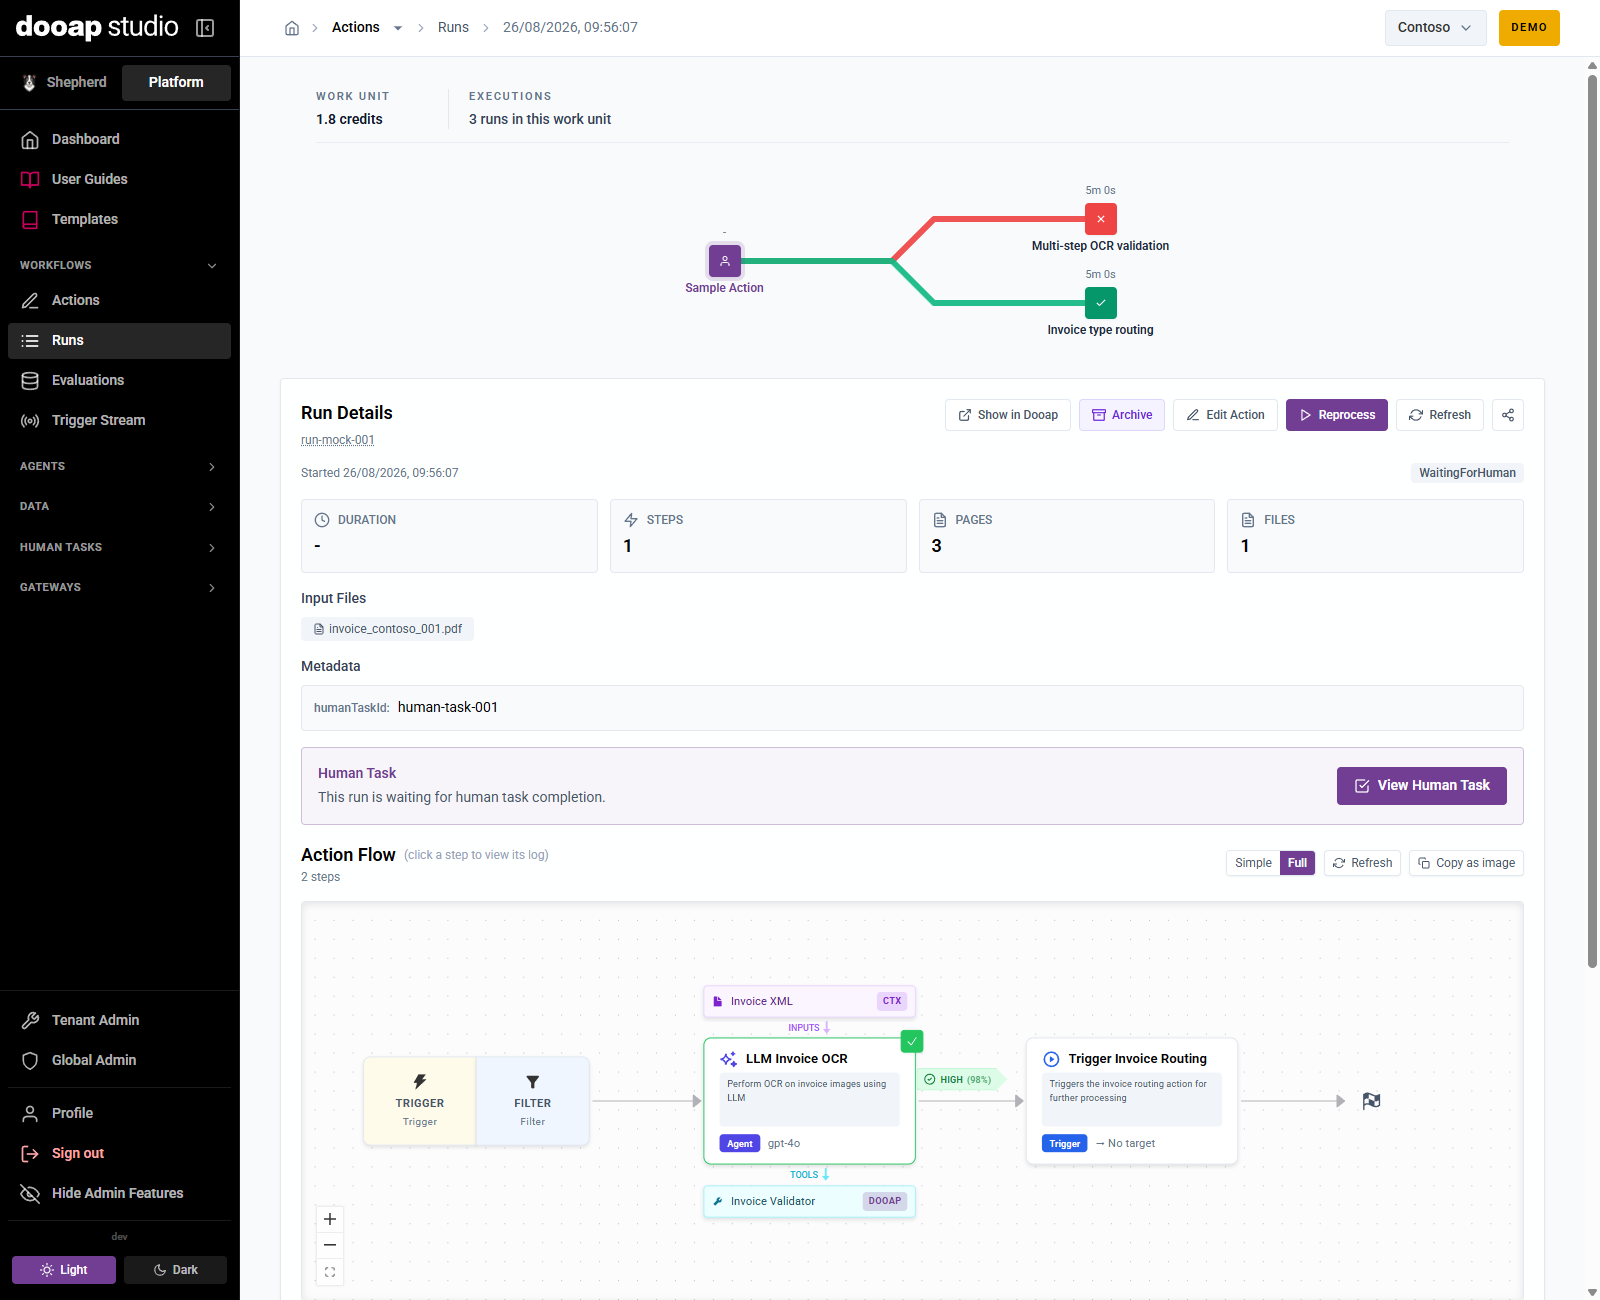
Task: Expand the Data section
Action: coord(119,506)
